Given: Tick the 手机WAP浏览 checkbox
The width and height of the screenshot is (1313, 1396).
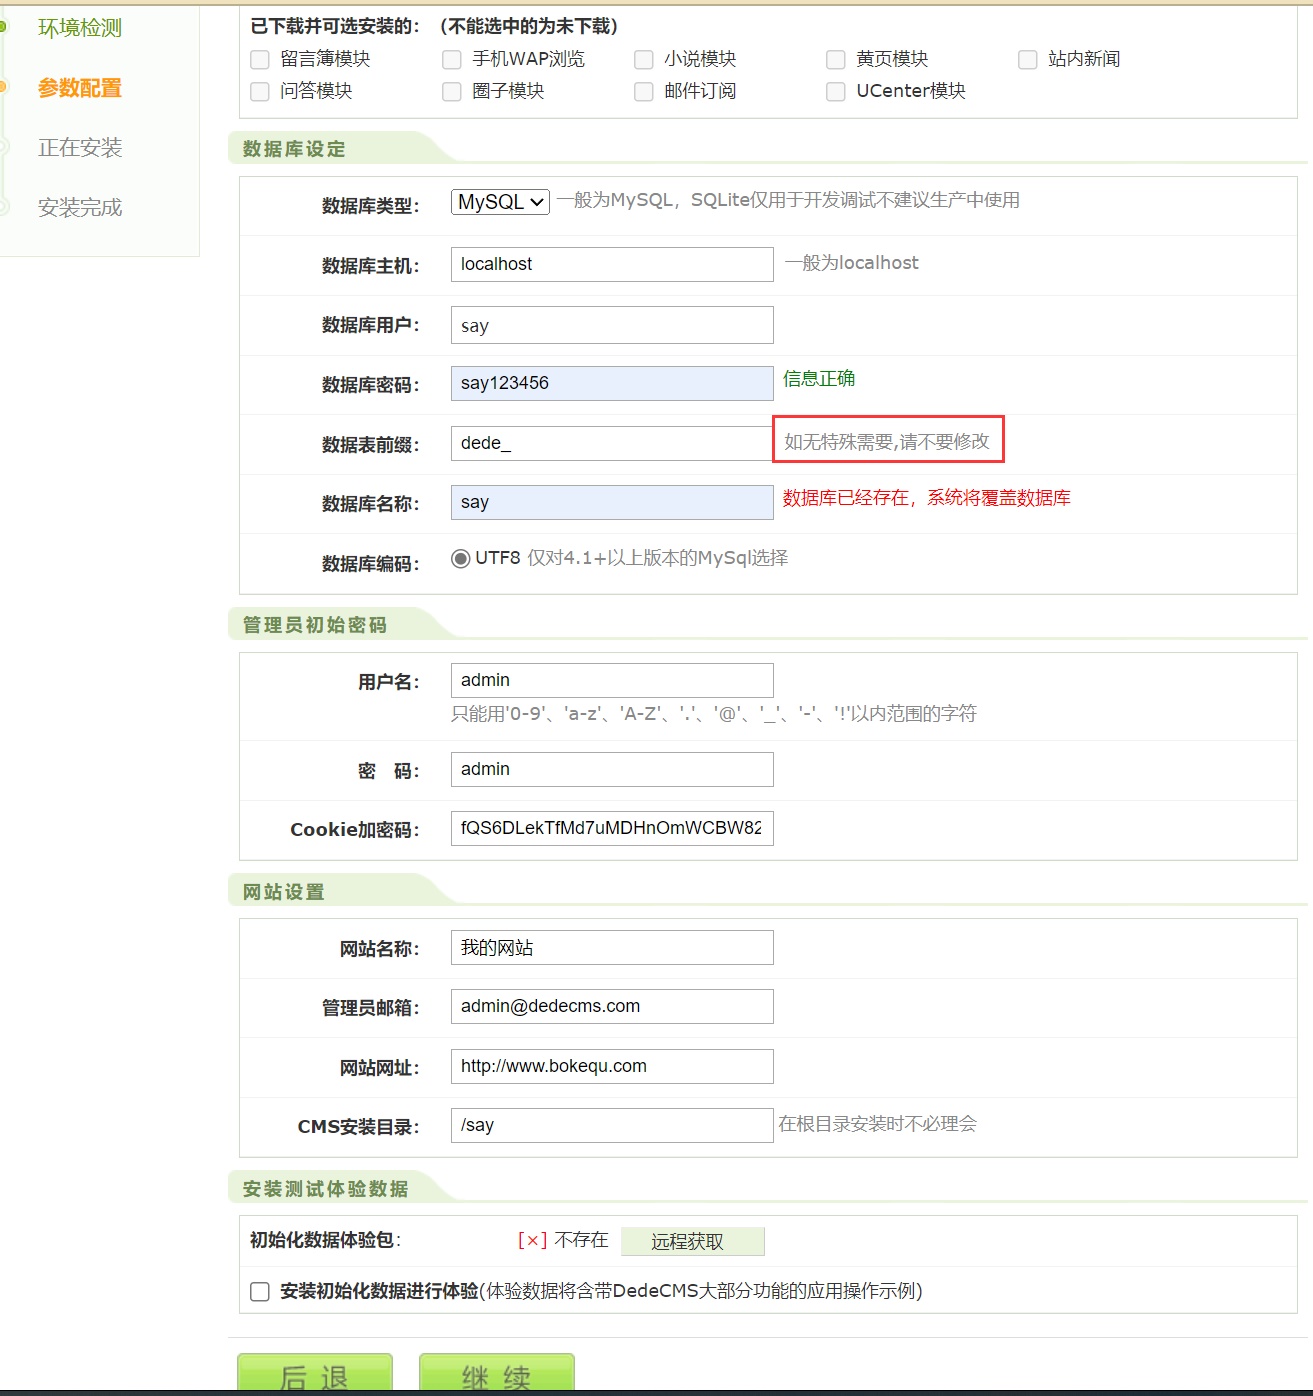Looking at the screenshot, I should (x=452, y=60).
